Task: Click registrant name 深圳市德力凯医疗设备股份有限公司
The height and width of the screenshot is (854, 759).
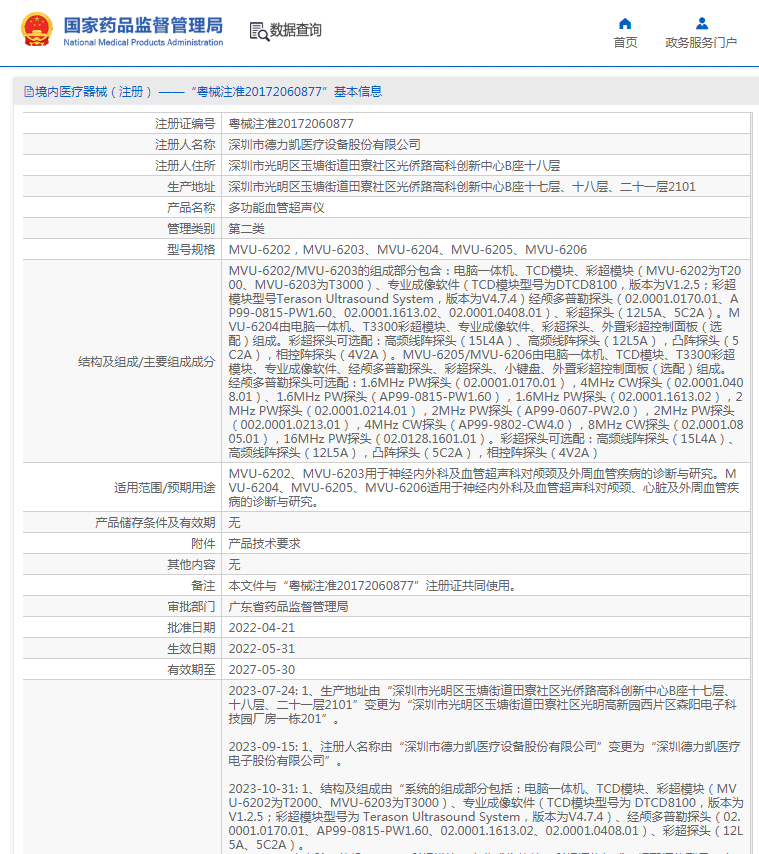Action: click(x=325, y=145)
